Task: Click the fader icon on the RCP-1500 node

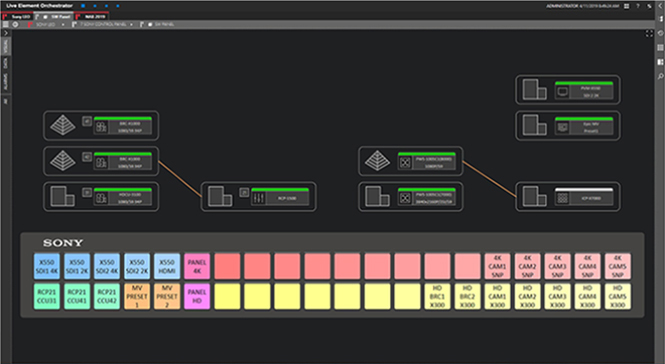Action: coord(259,198)
